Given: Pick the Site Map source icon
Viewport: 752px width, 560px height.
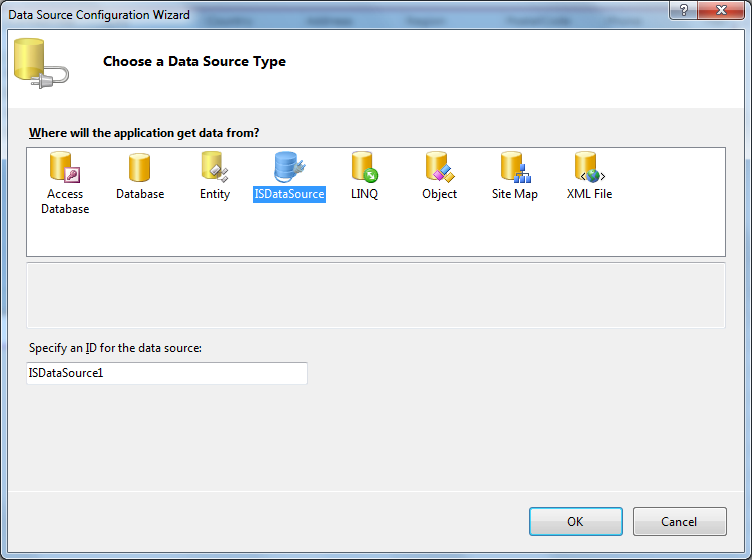Looking at the screenshot, I should pos(514,168).
